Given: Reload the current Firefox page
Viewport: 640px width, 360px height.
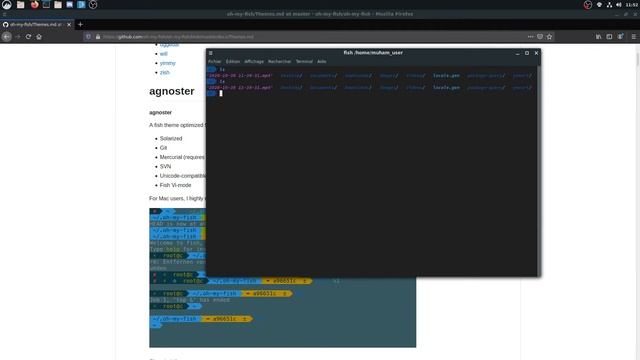Looking at the screenshot, I should (28, 37).
